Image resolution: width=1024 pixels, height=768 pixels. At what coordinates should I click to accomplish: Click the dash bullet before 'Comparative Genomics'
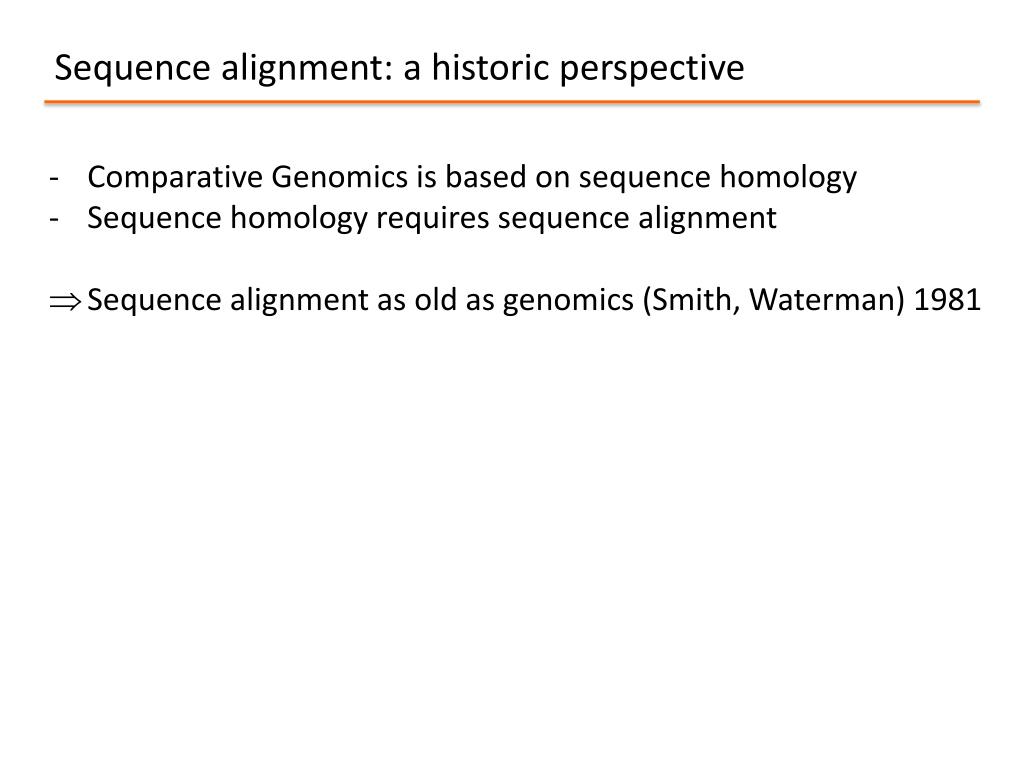point(54,178)
